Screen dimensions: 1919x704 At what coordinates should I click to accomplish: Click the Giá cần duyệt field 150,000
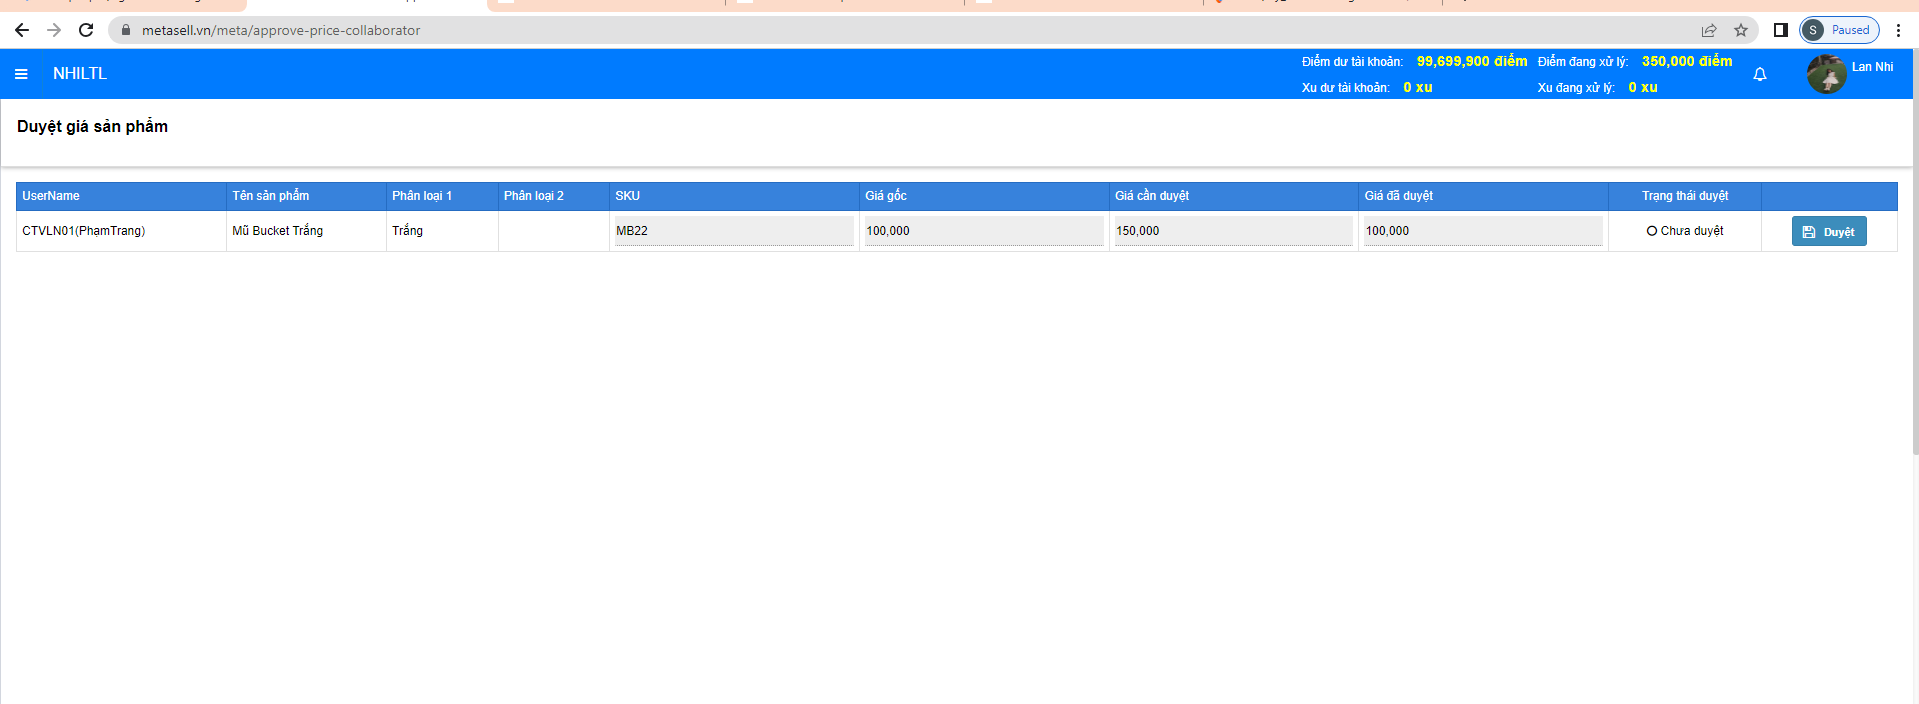[x=1233, y=231]
